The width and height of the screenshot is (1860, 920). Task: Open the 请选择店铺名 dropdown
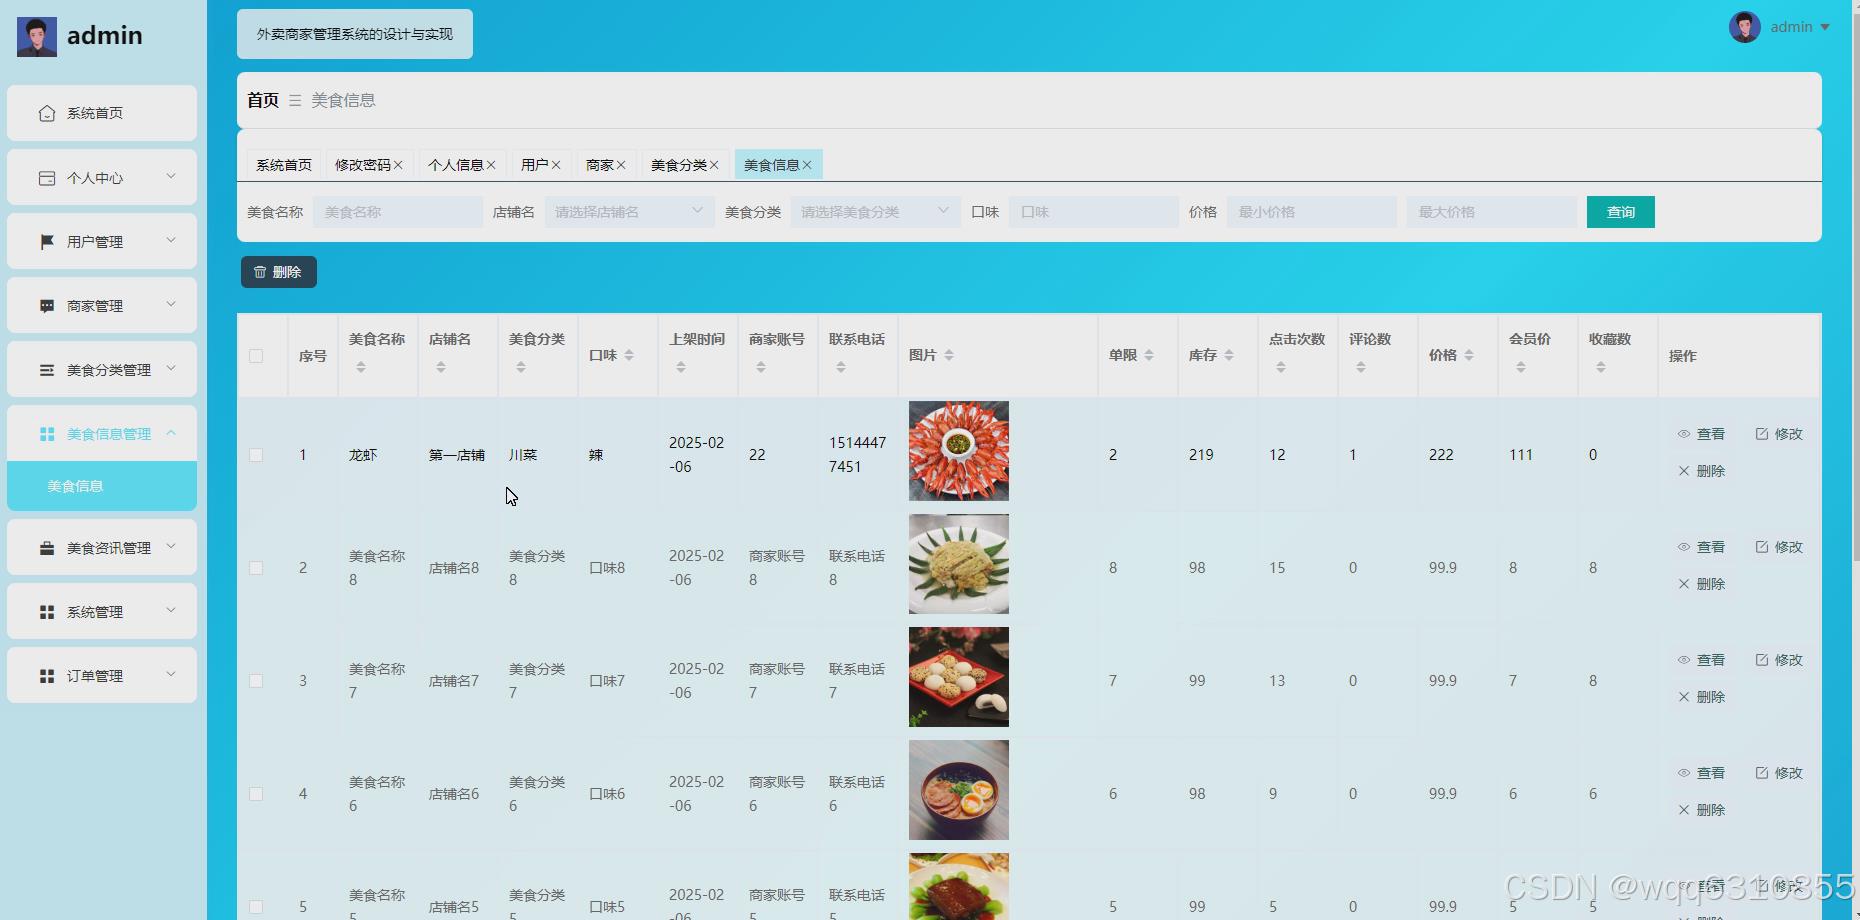pos(628,211)
